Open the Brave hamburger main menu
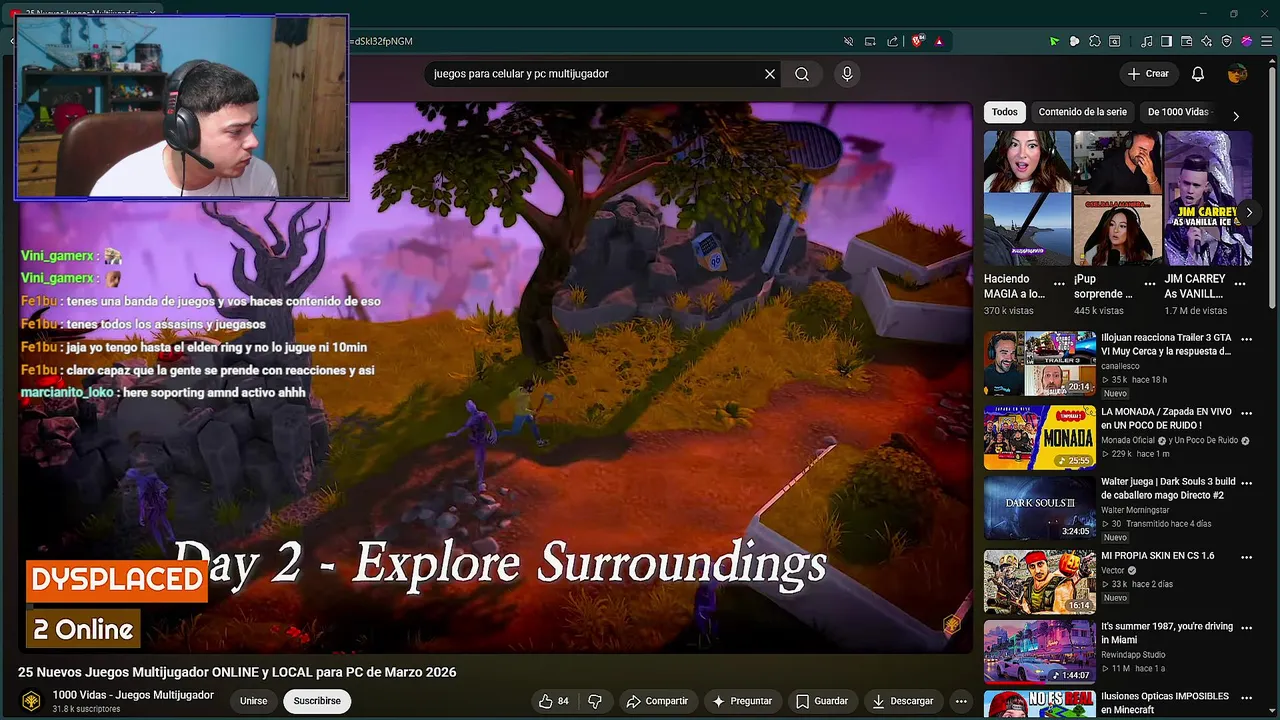The image size is (1280, 720). 1266,41
